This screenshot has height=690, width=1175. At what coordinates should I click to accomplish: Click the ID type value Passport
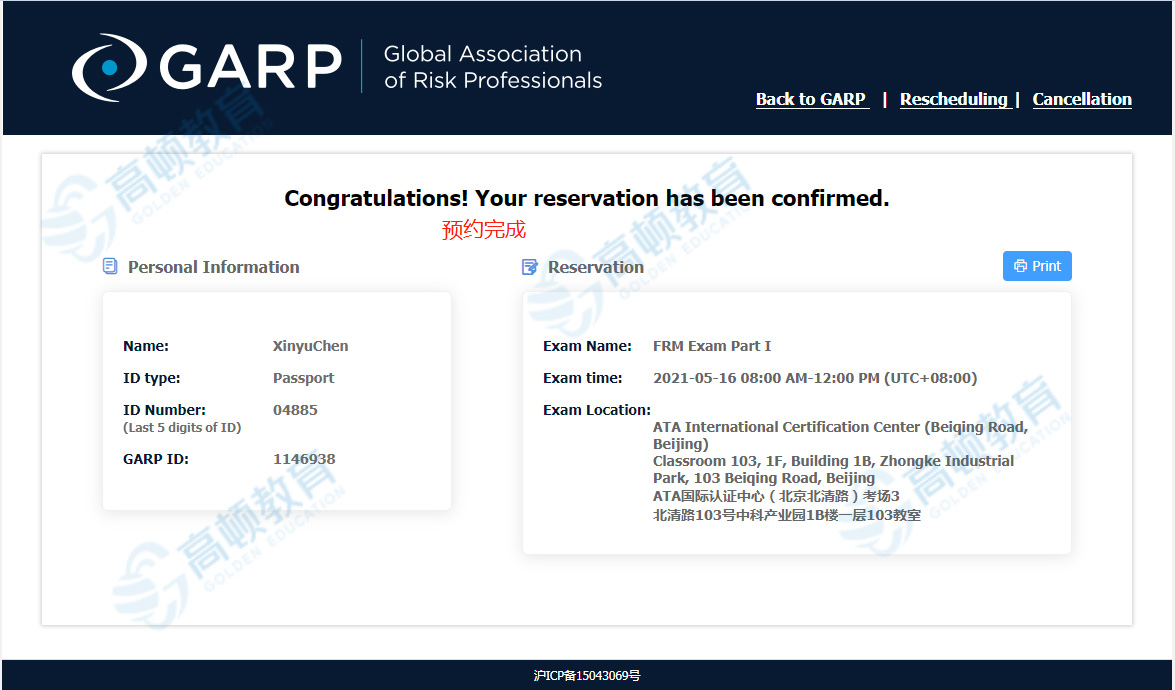click(x=303, y=378)
